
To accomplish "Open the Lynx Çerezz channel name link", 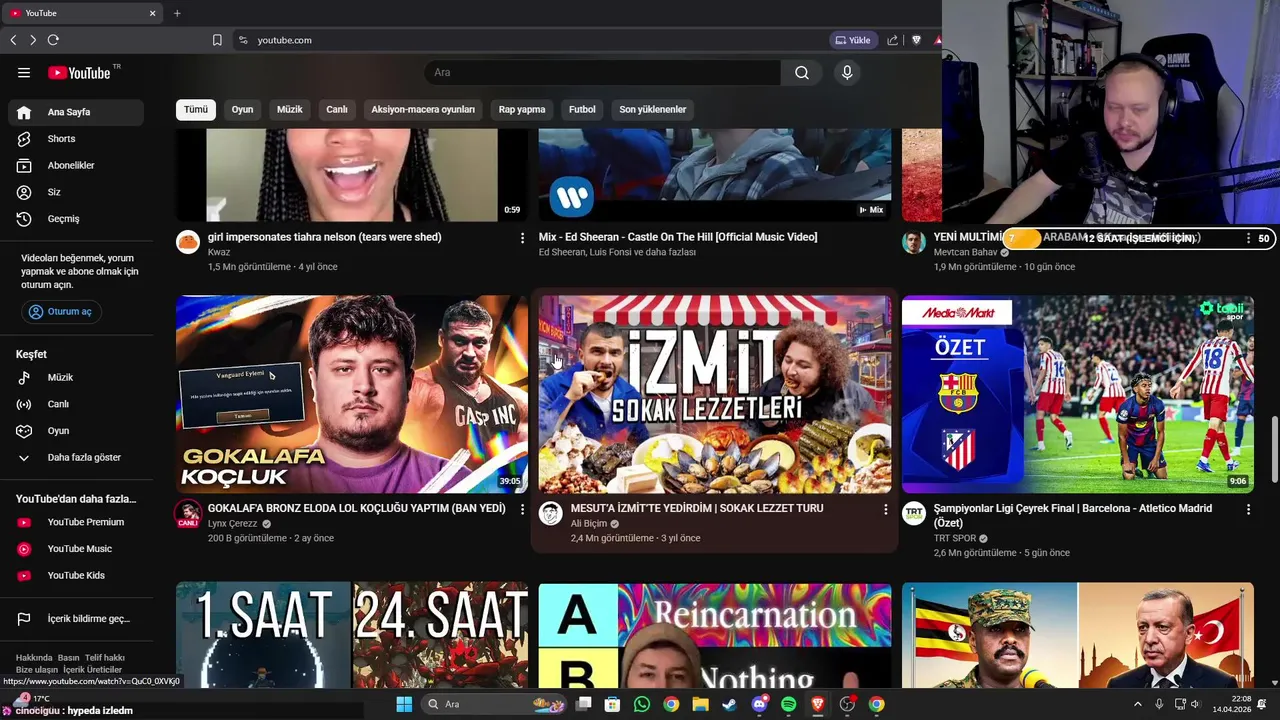I will (233, 524).
